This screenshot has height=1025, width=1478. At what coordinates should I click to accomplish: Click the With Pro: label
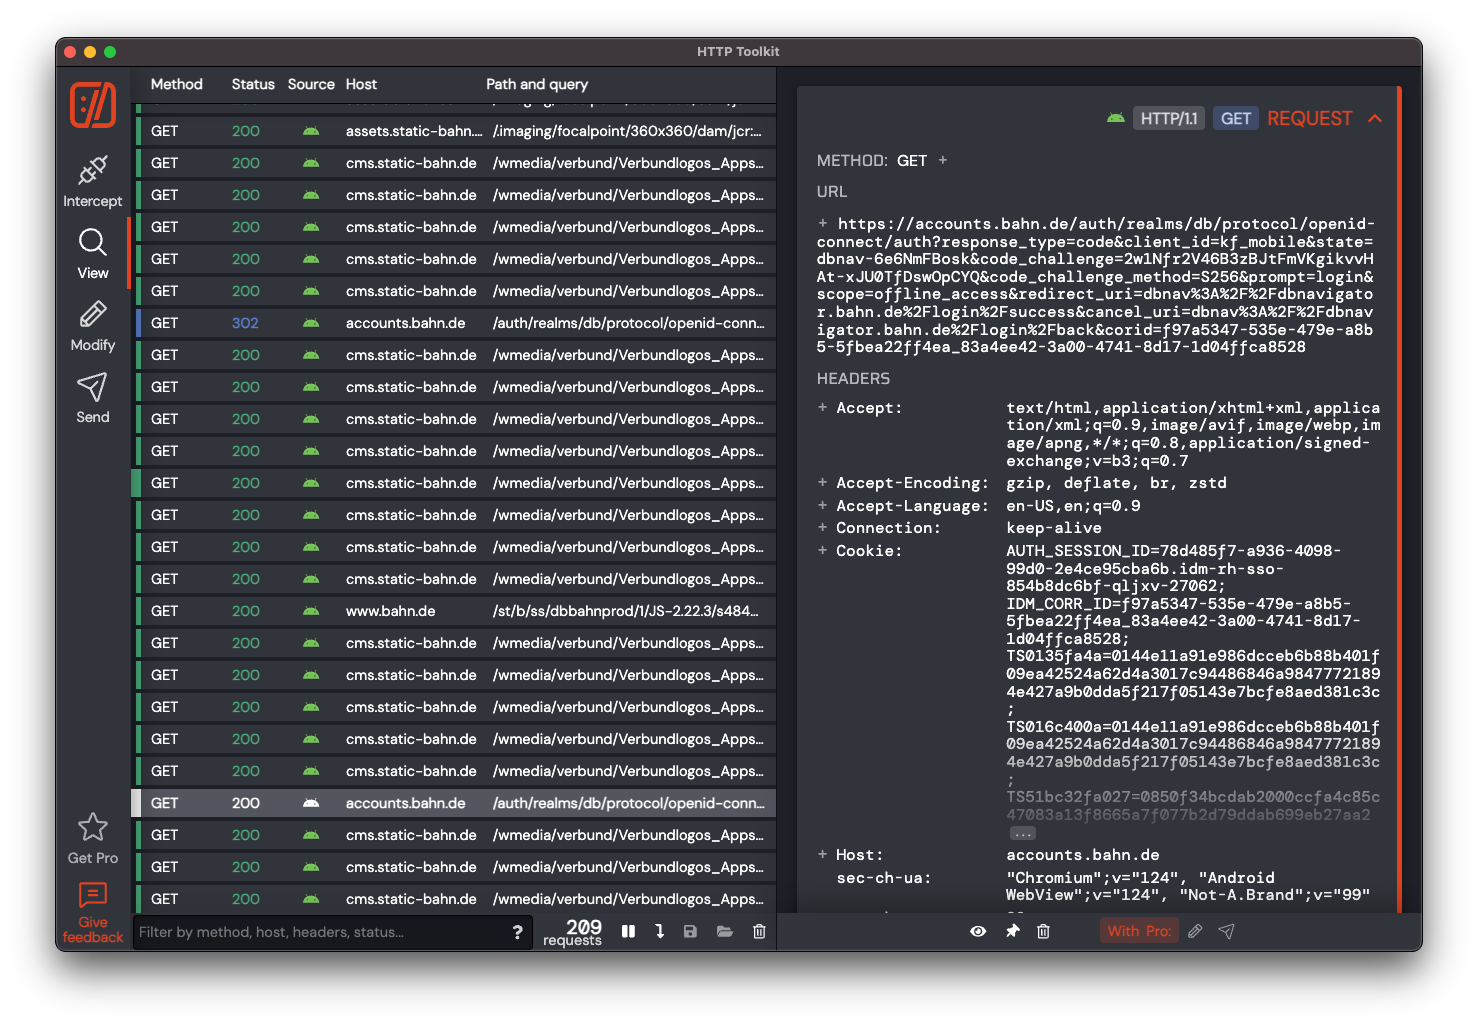tap(1139, 931)
